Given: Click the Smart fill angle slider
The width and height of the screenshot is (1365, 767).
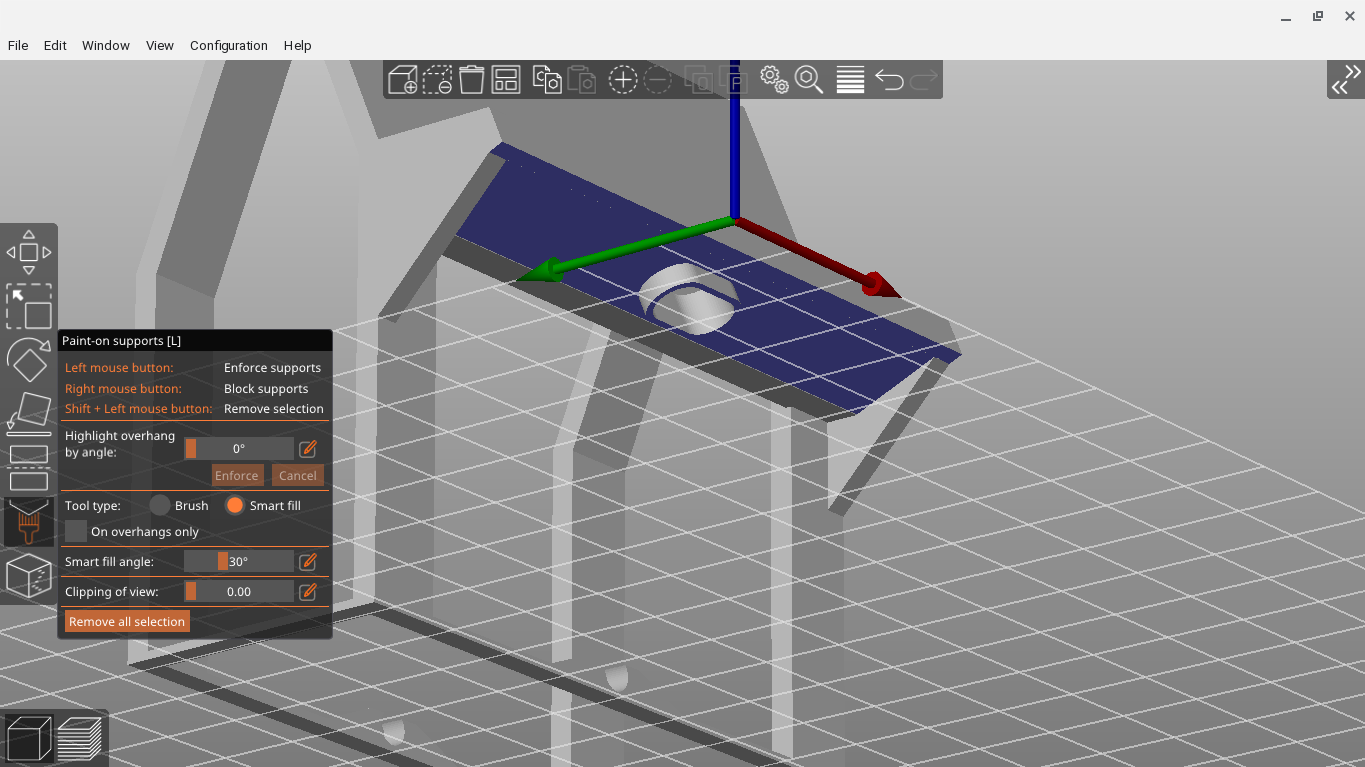Looking at the screenshot, I should 239,562.
